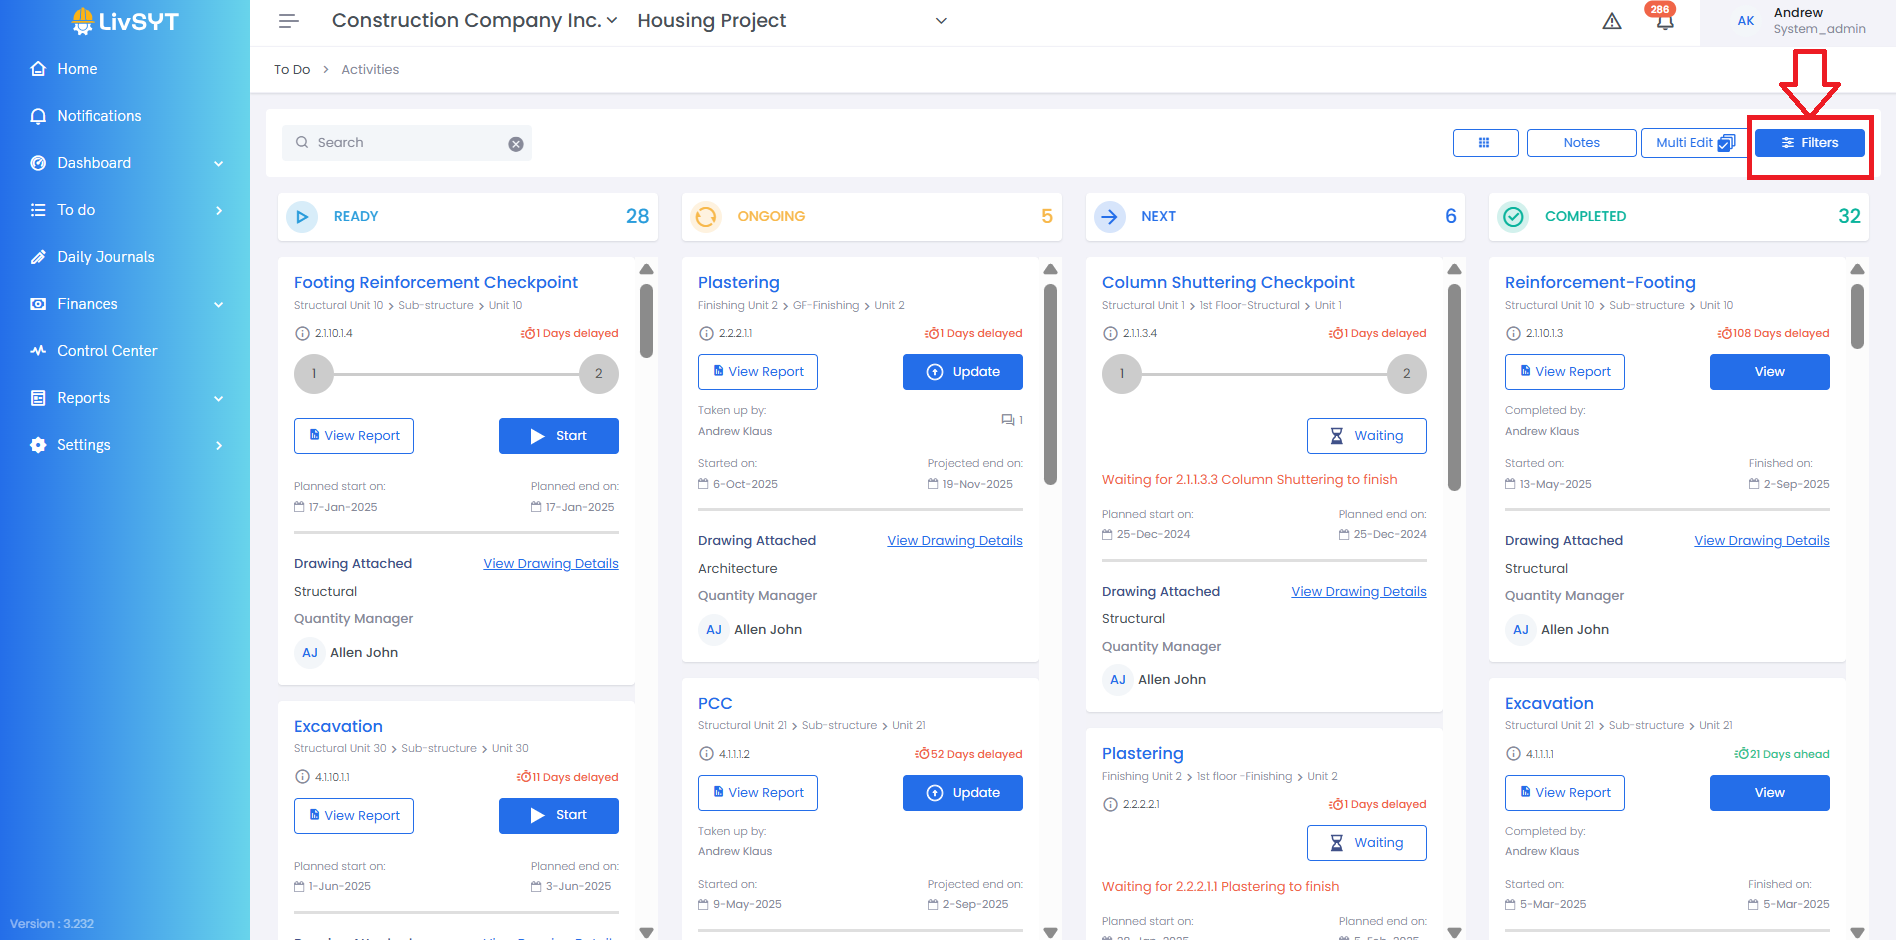Click the warning triangle alert icon
1896x940 pixels.
[x=1612, y=21]
